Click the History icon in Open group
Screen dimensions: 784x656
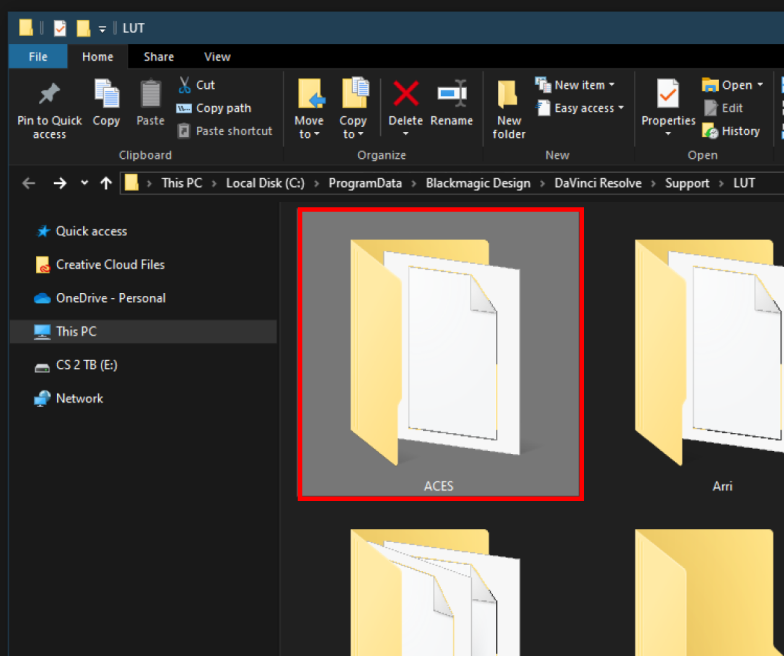[711, 131]
